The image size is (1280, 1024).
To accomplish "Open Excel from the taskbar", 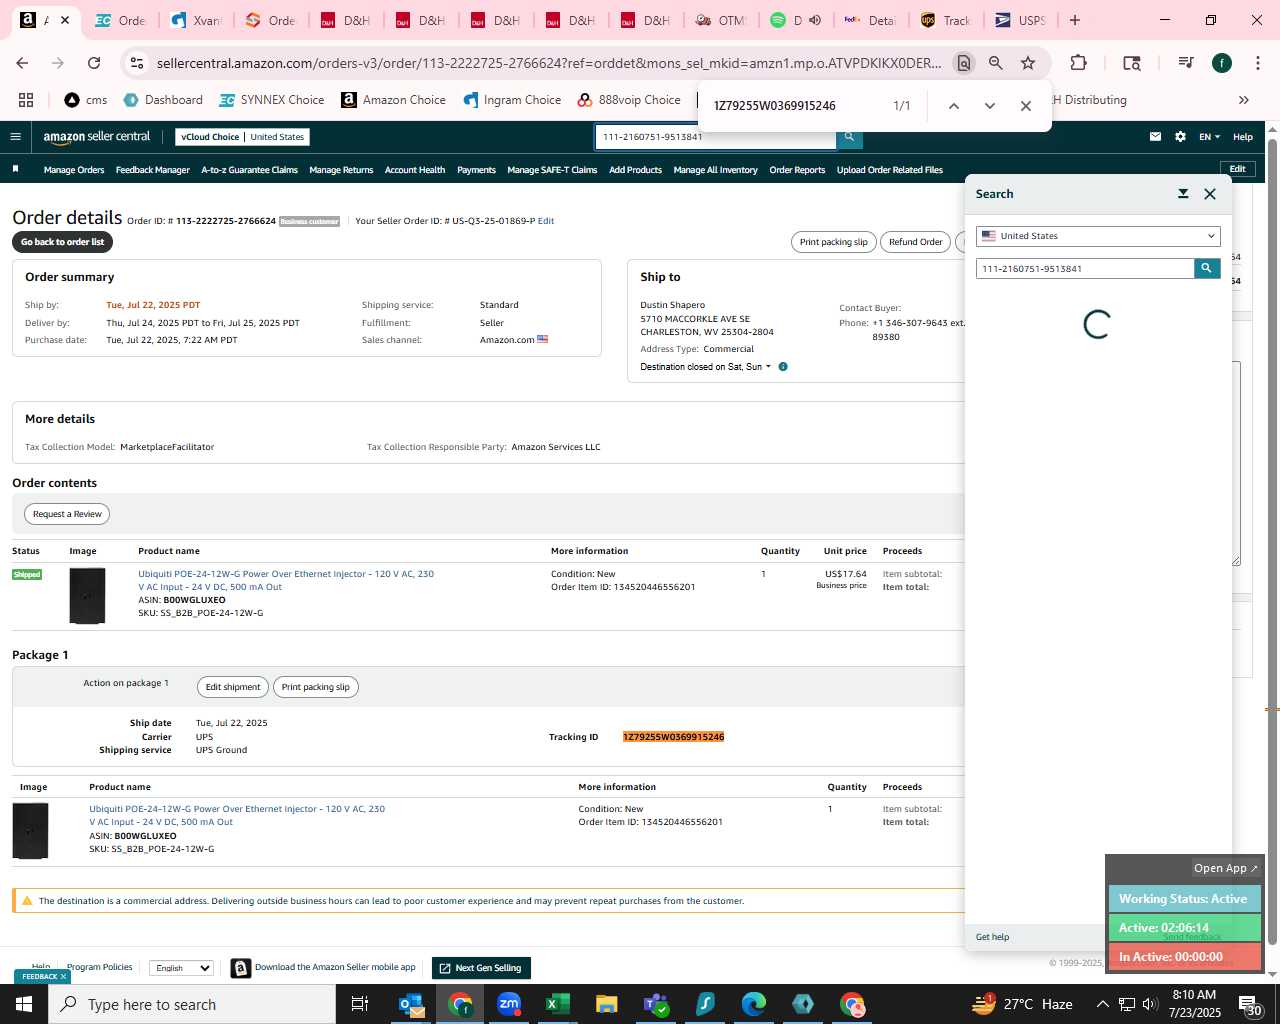I will coord(557,1004).
